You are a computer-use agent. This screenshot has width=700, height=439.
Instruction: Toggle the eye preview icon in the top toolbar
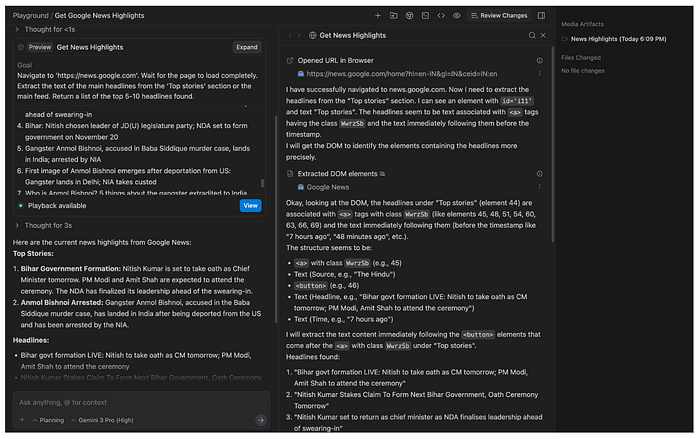tap(457, 16)
